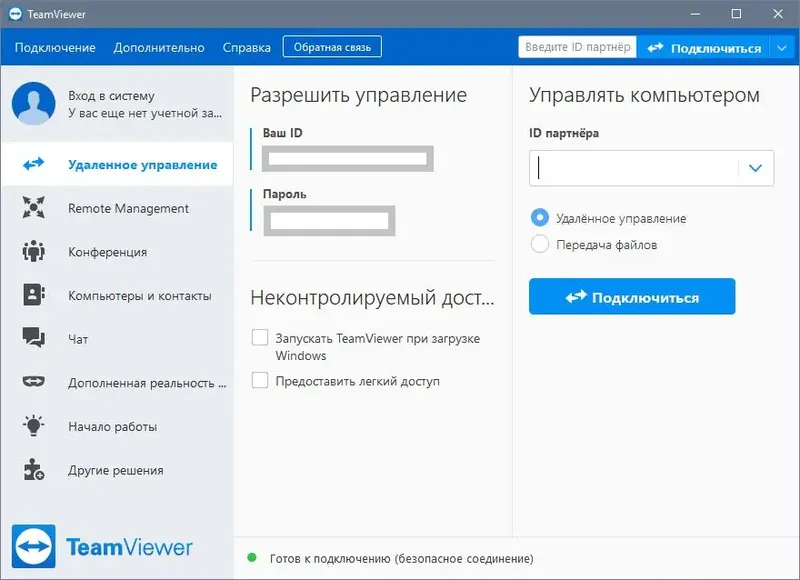Expand the ID партнёра dropdown

757,168
